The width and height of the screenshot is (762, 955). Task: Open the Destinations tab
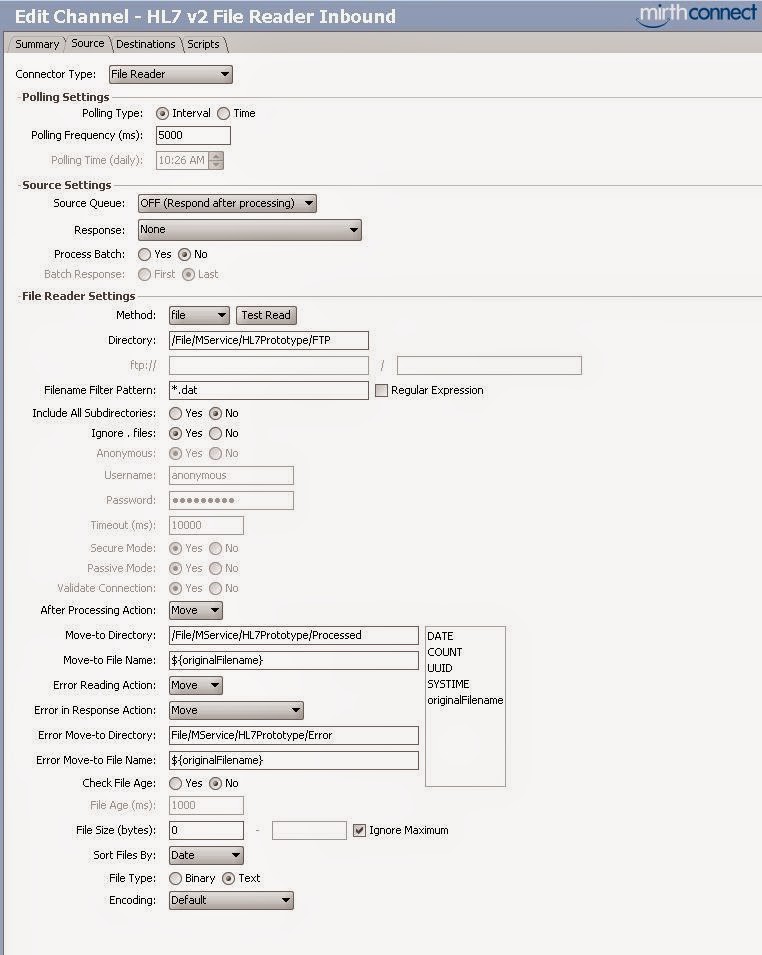click(x=146, y=44)
